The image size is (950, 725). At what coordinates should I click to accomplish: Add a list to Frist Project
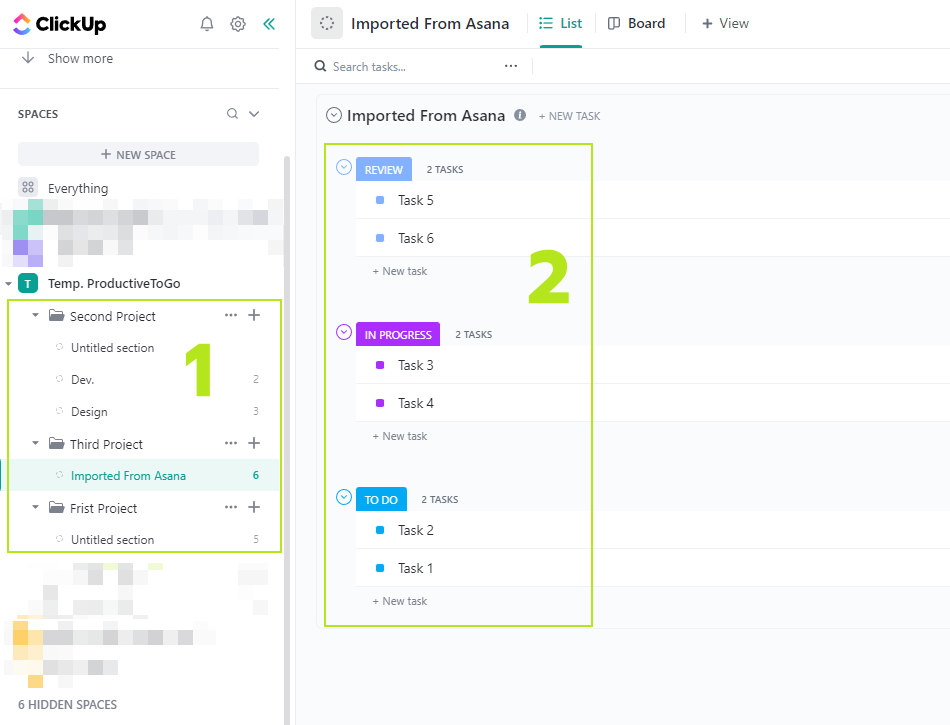(x=254, y=507)
